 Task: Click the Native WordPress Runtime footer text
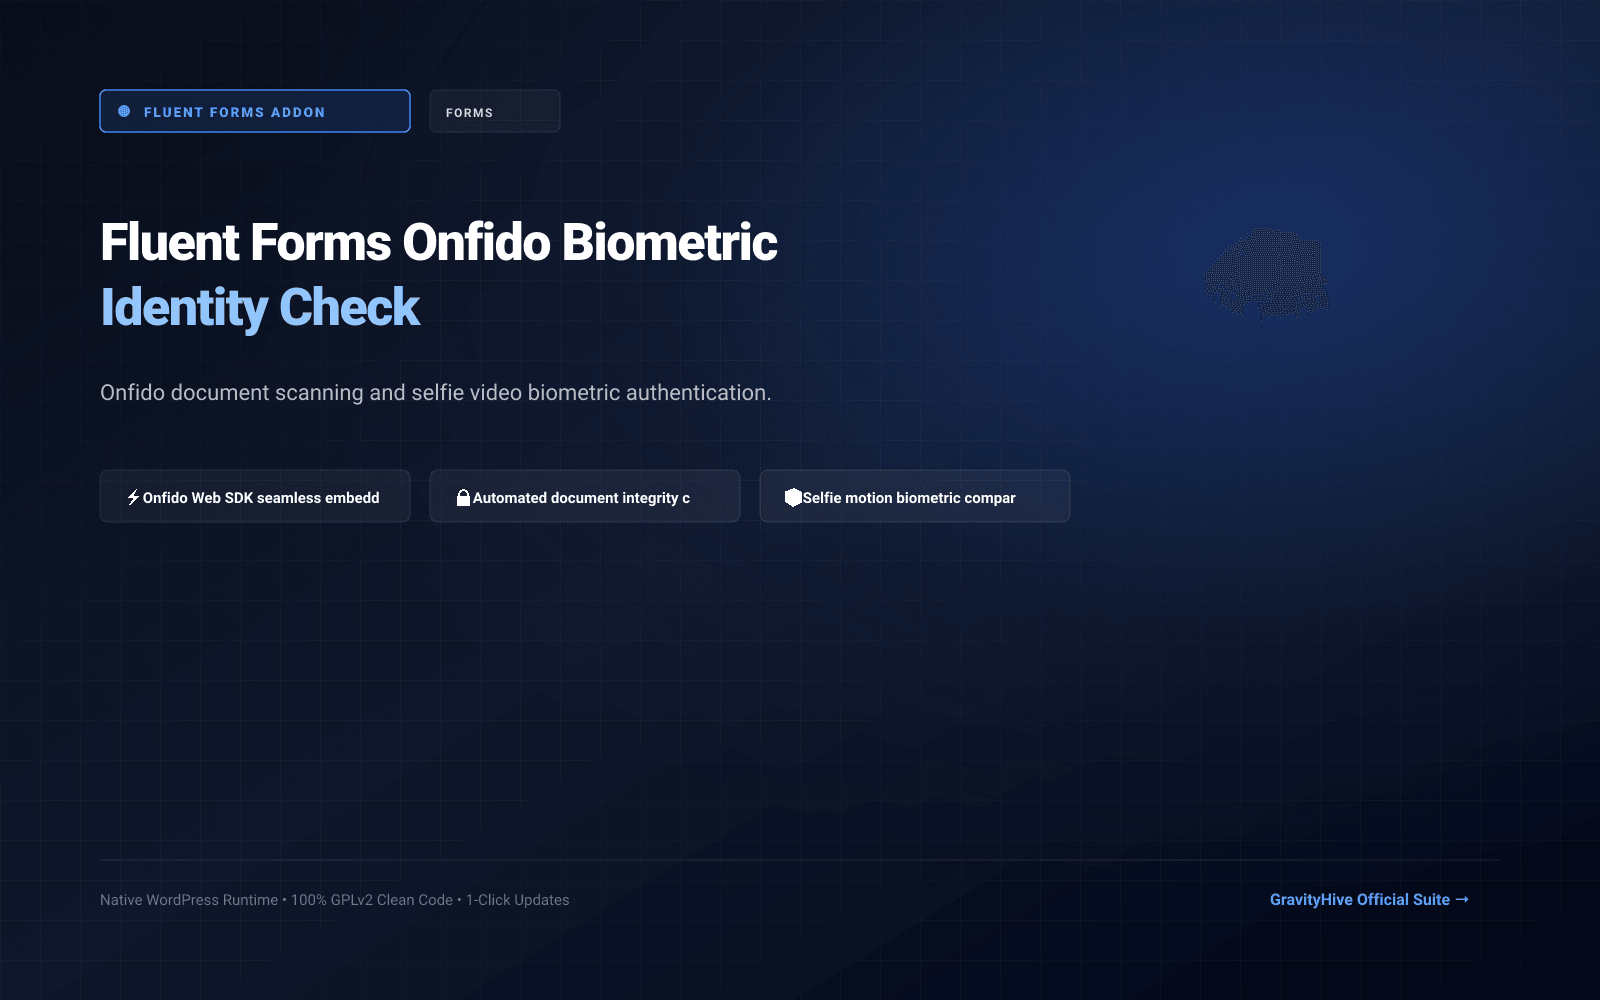(189, 900)
